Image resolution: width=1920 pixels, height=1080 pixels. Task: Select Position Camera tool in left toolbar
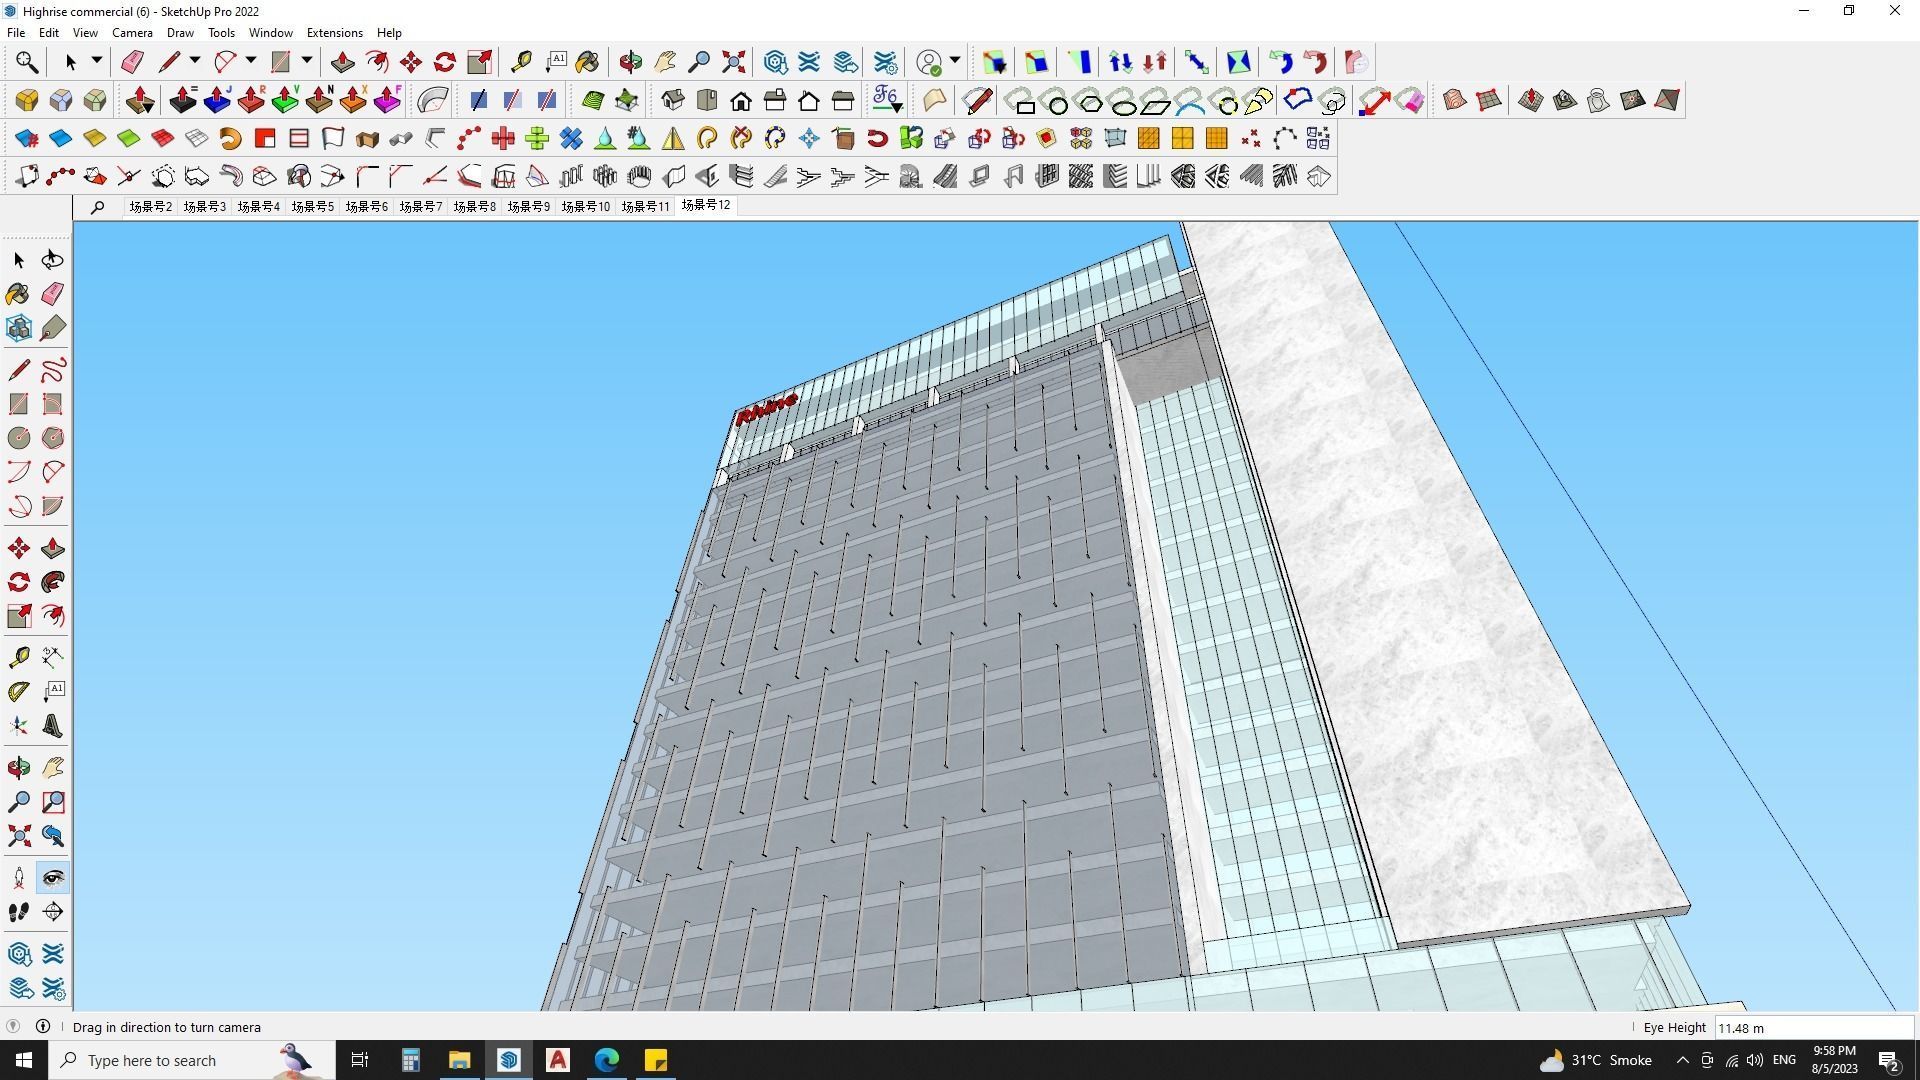click(19, 878)
